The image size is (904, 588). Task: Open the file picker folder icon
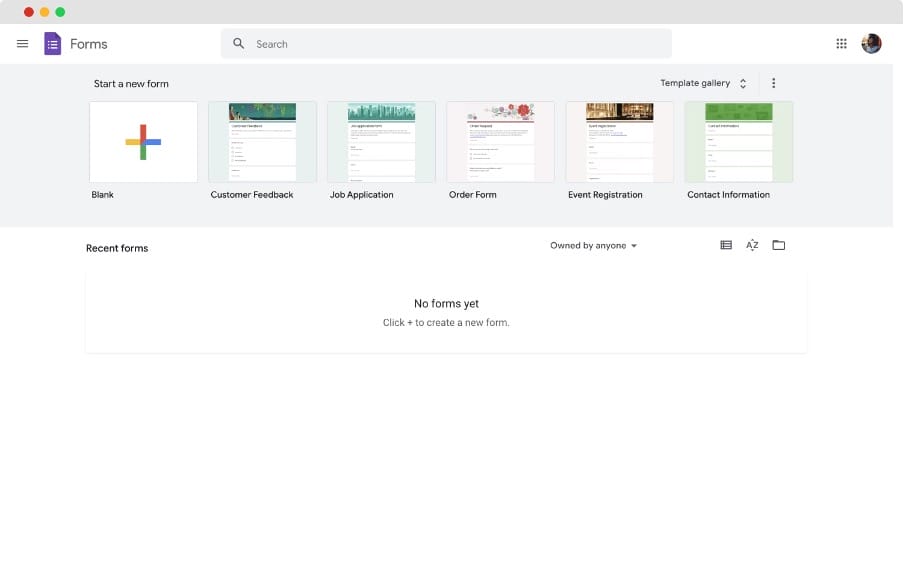tap(779, 245)
